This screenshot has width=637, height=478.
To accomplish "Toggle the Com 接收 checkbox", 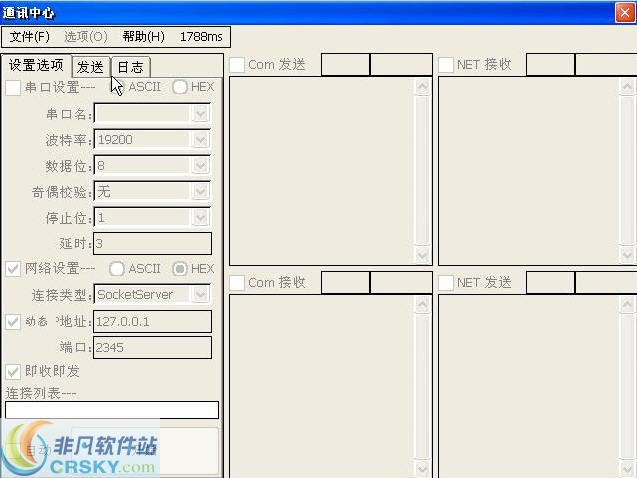I will click(237, 283).
